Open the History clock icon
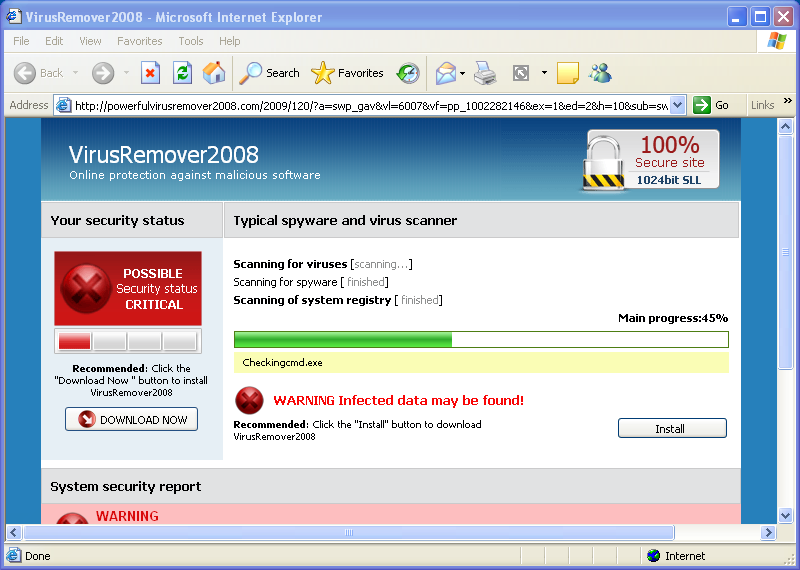Viewport: 800px width, 570px height. point(408,73)
